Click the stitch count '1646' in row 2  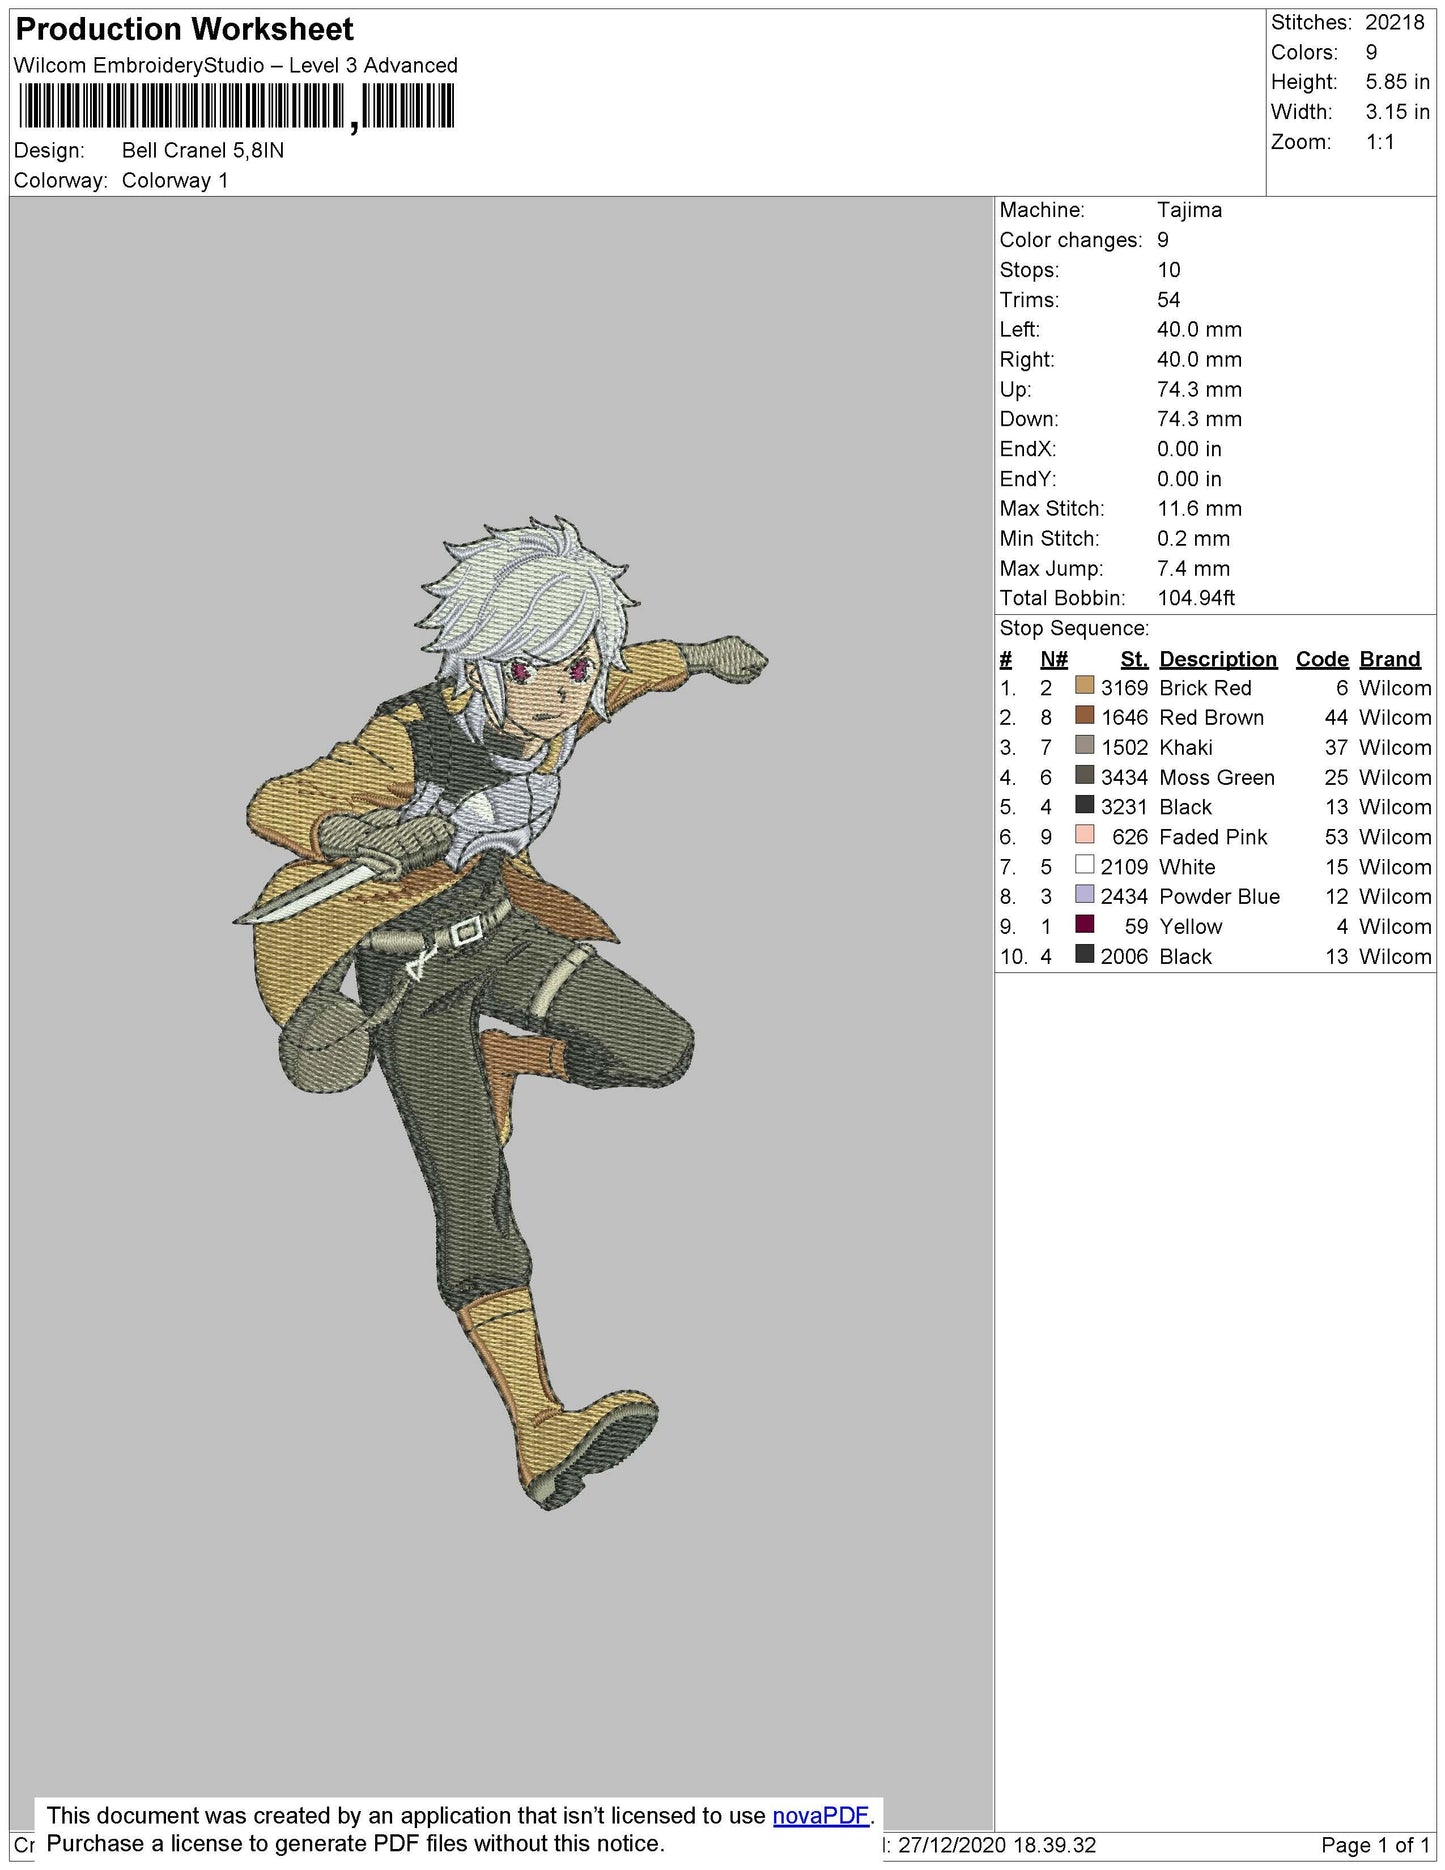pos(1124,718)
